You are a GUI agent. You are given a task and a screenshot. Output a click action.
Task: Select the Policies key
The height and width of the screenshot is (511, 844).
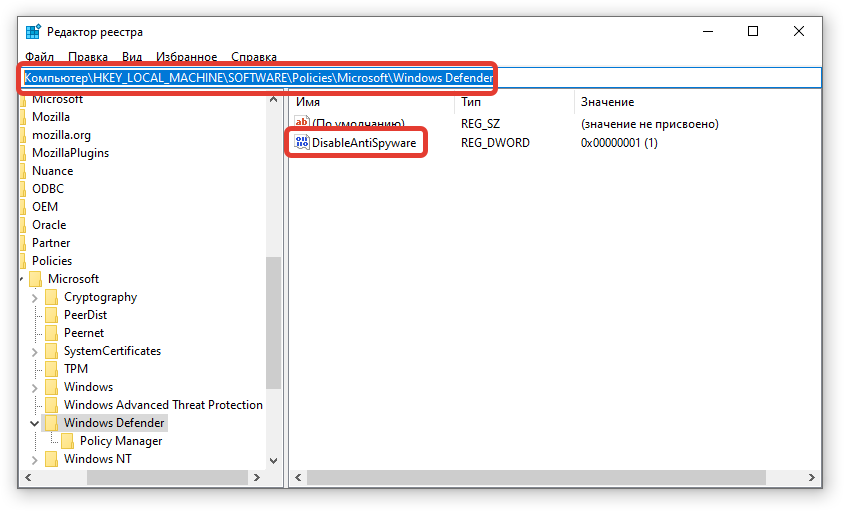(52, 261)
